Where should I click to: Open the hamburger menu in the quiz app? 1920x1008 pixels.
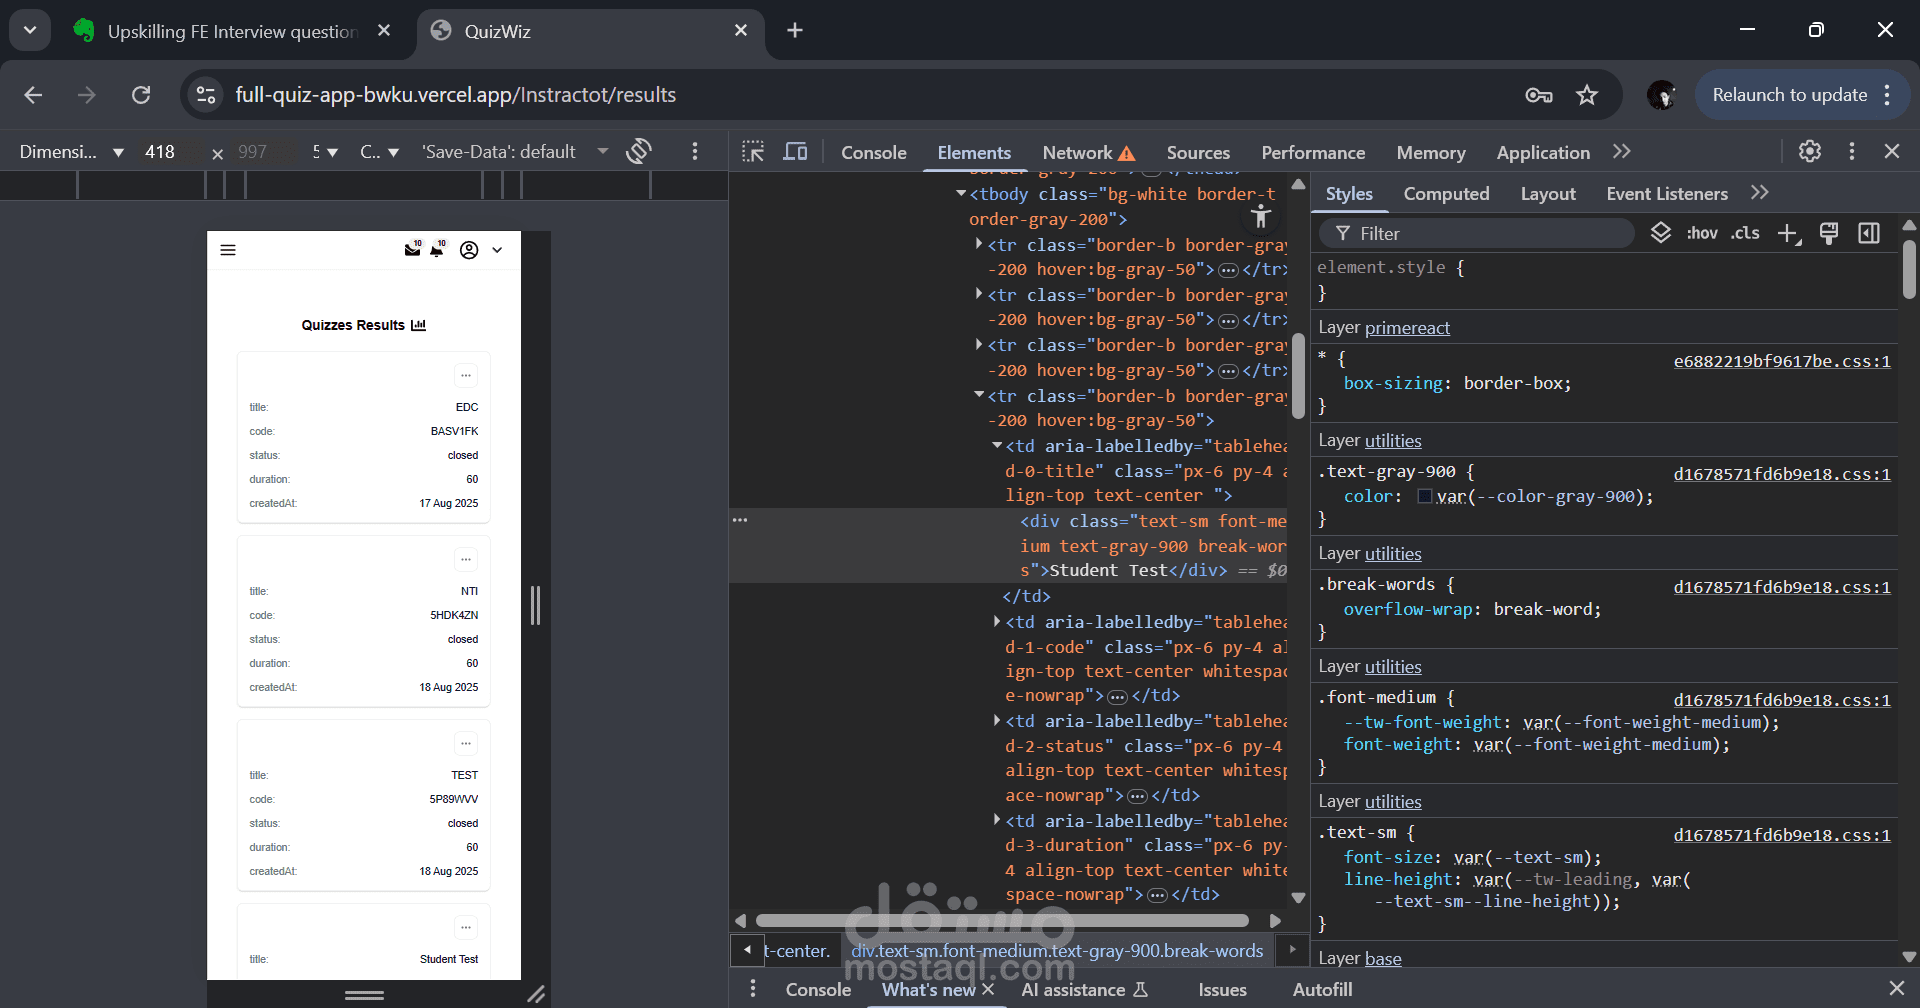(228, 250)
